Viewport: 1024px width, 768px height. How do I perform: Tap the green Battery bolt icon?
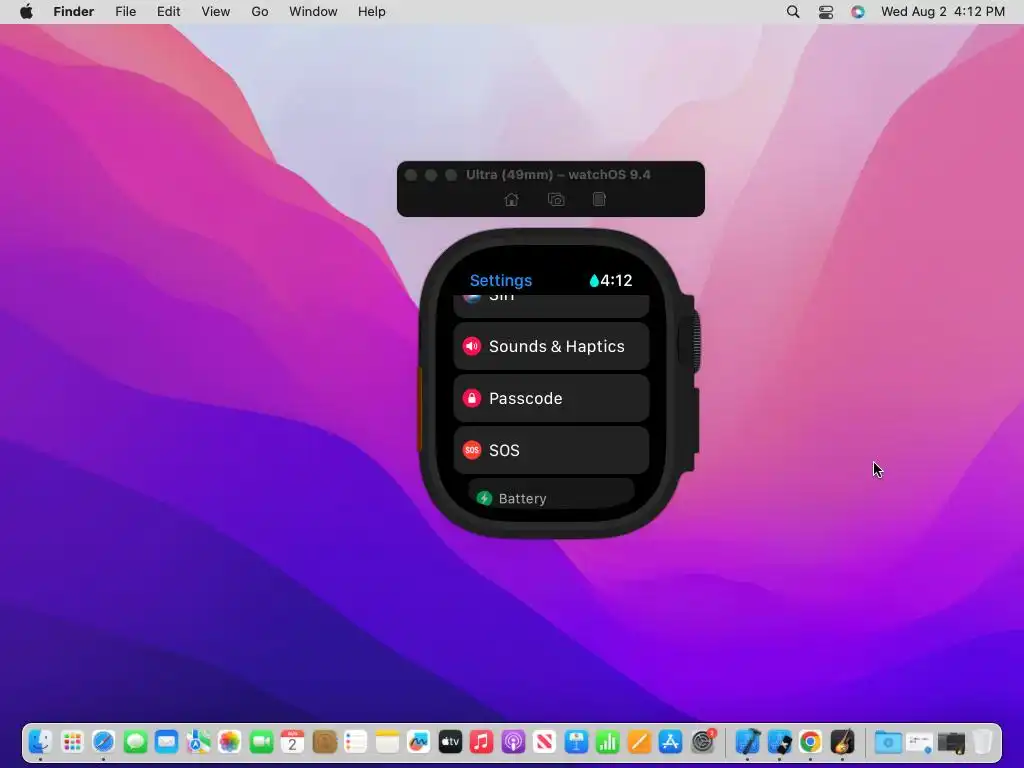click(484, 498)
